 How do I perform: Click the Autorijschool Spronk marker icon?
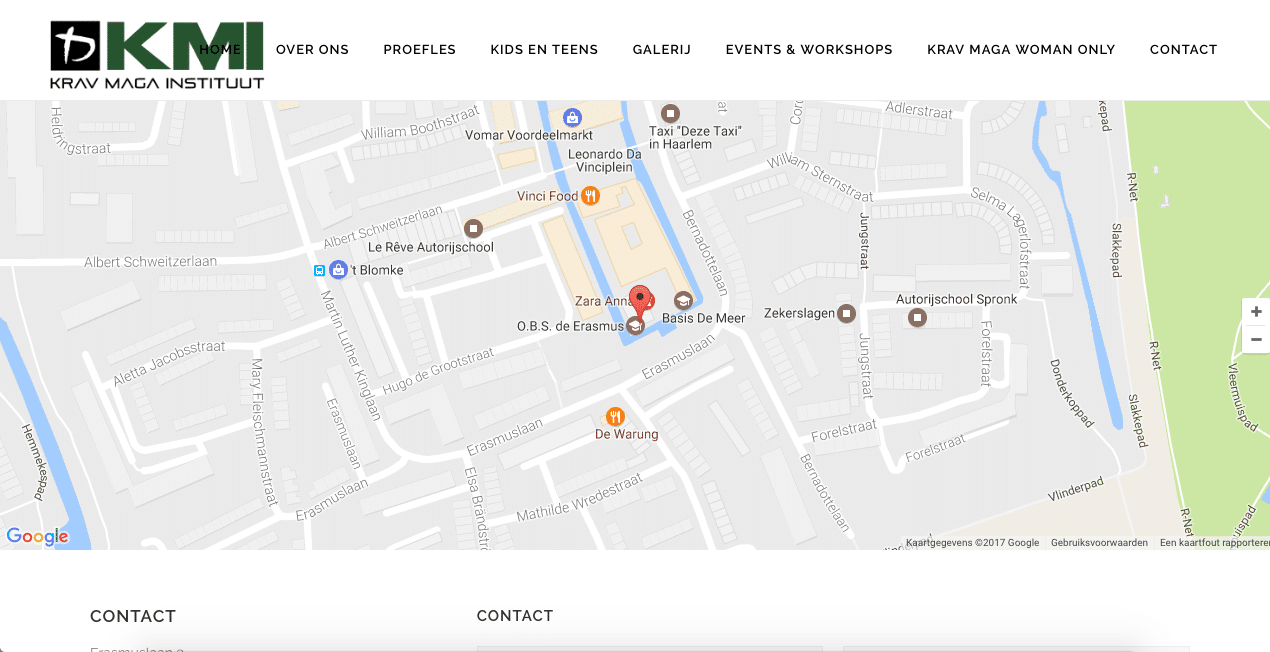(917, 318)
